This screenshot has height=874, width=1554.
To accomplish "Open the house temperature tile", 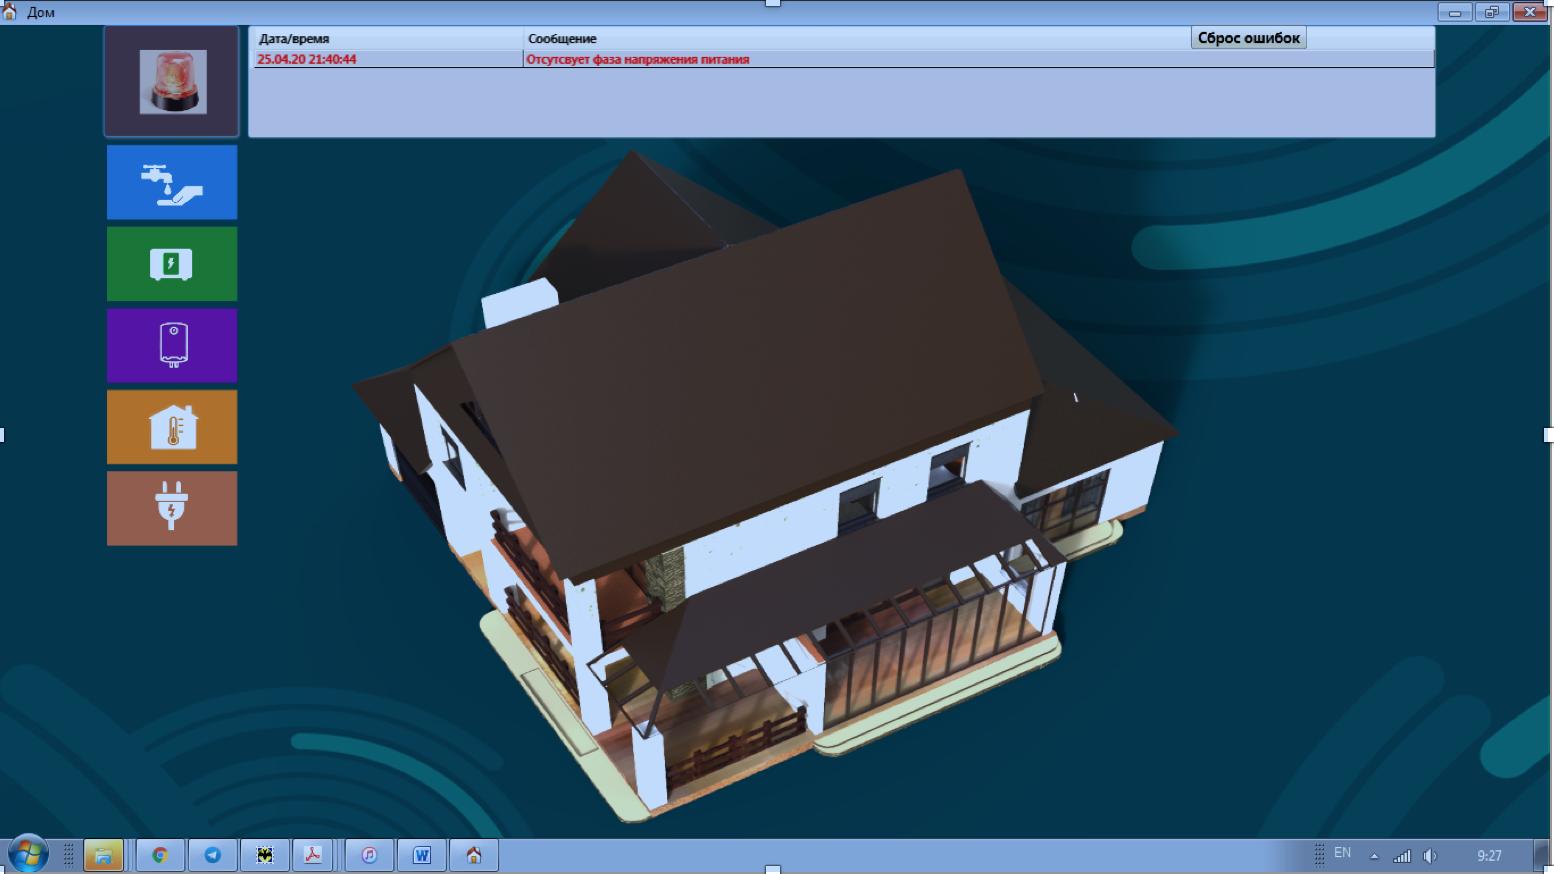I will [172, 428].
